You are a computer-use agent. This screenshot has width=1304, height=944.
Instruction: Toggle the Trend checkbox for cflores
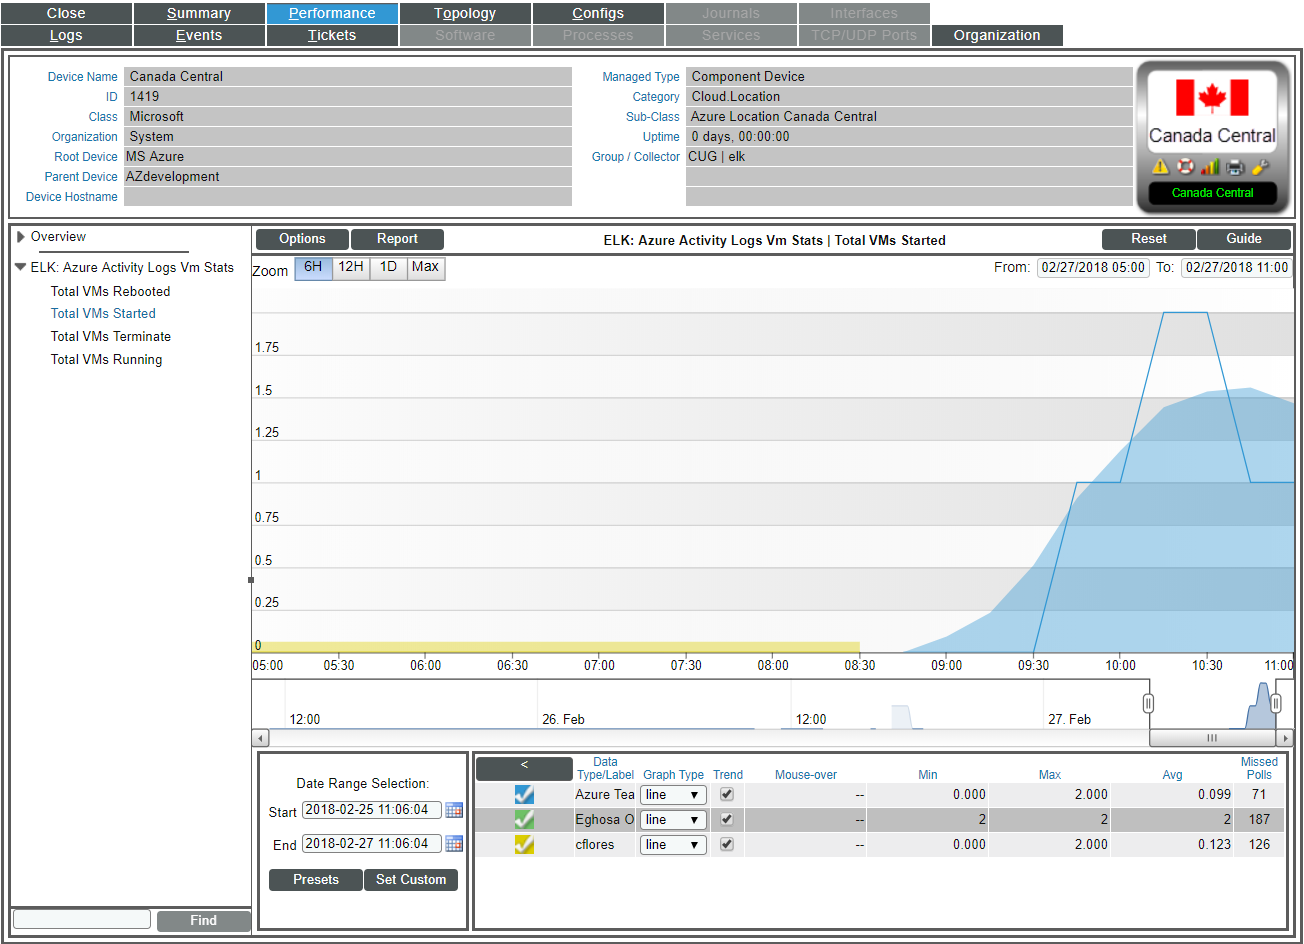tap(727, 844)
